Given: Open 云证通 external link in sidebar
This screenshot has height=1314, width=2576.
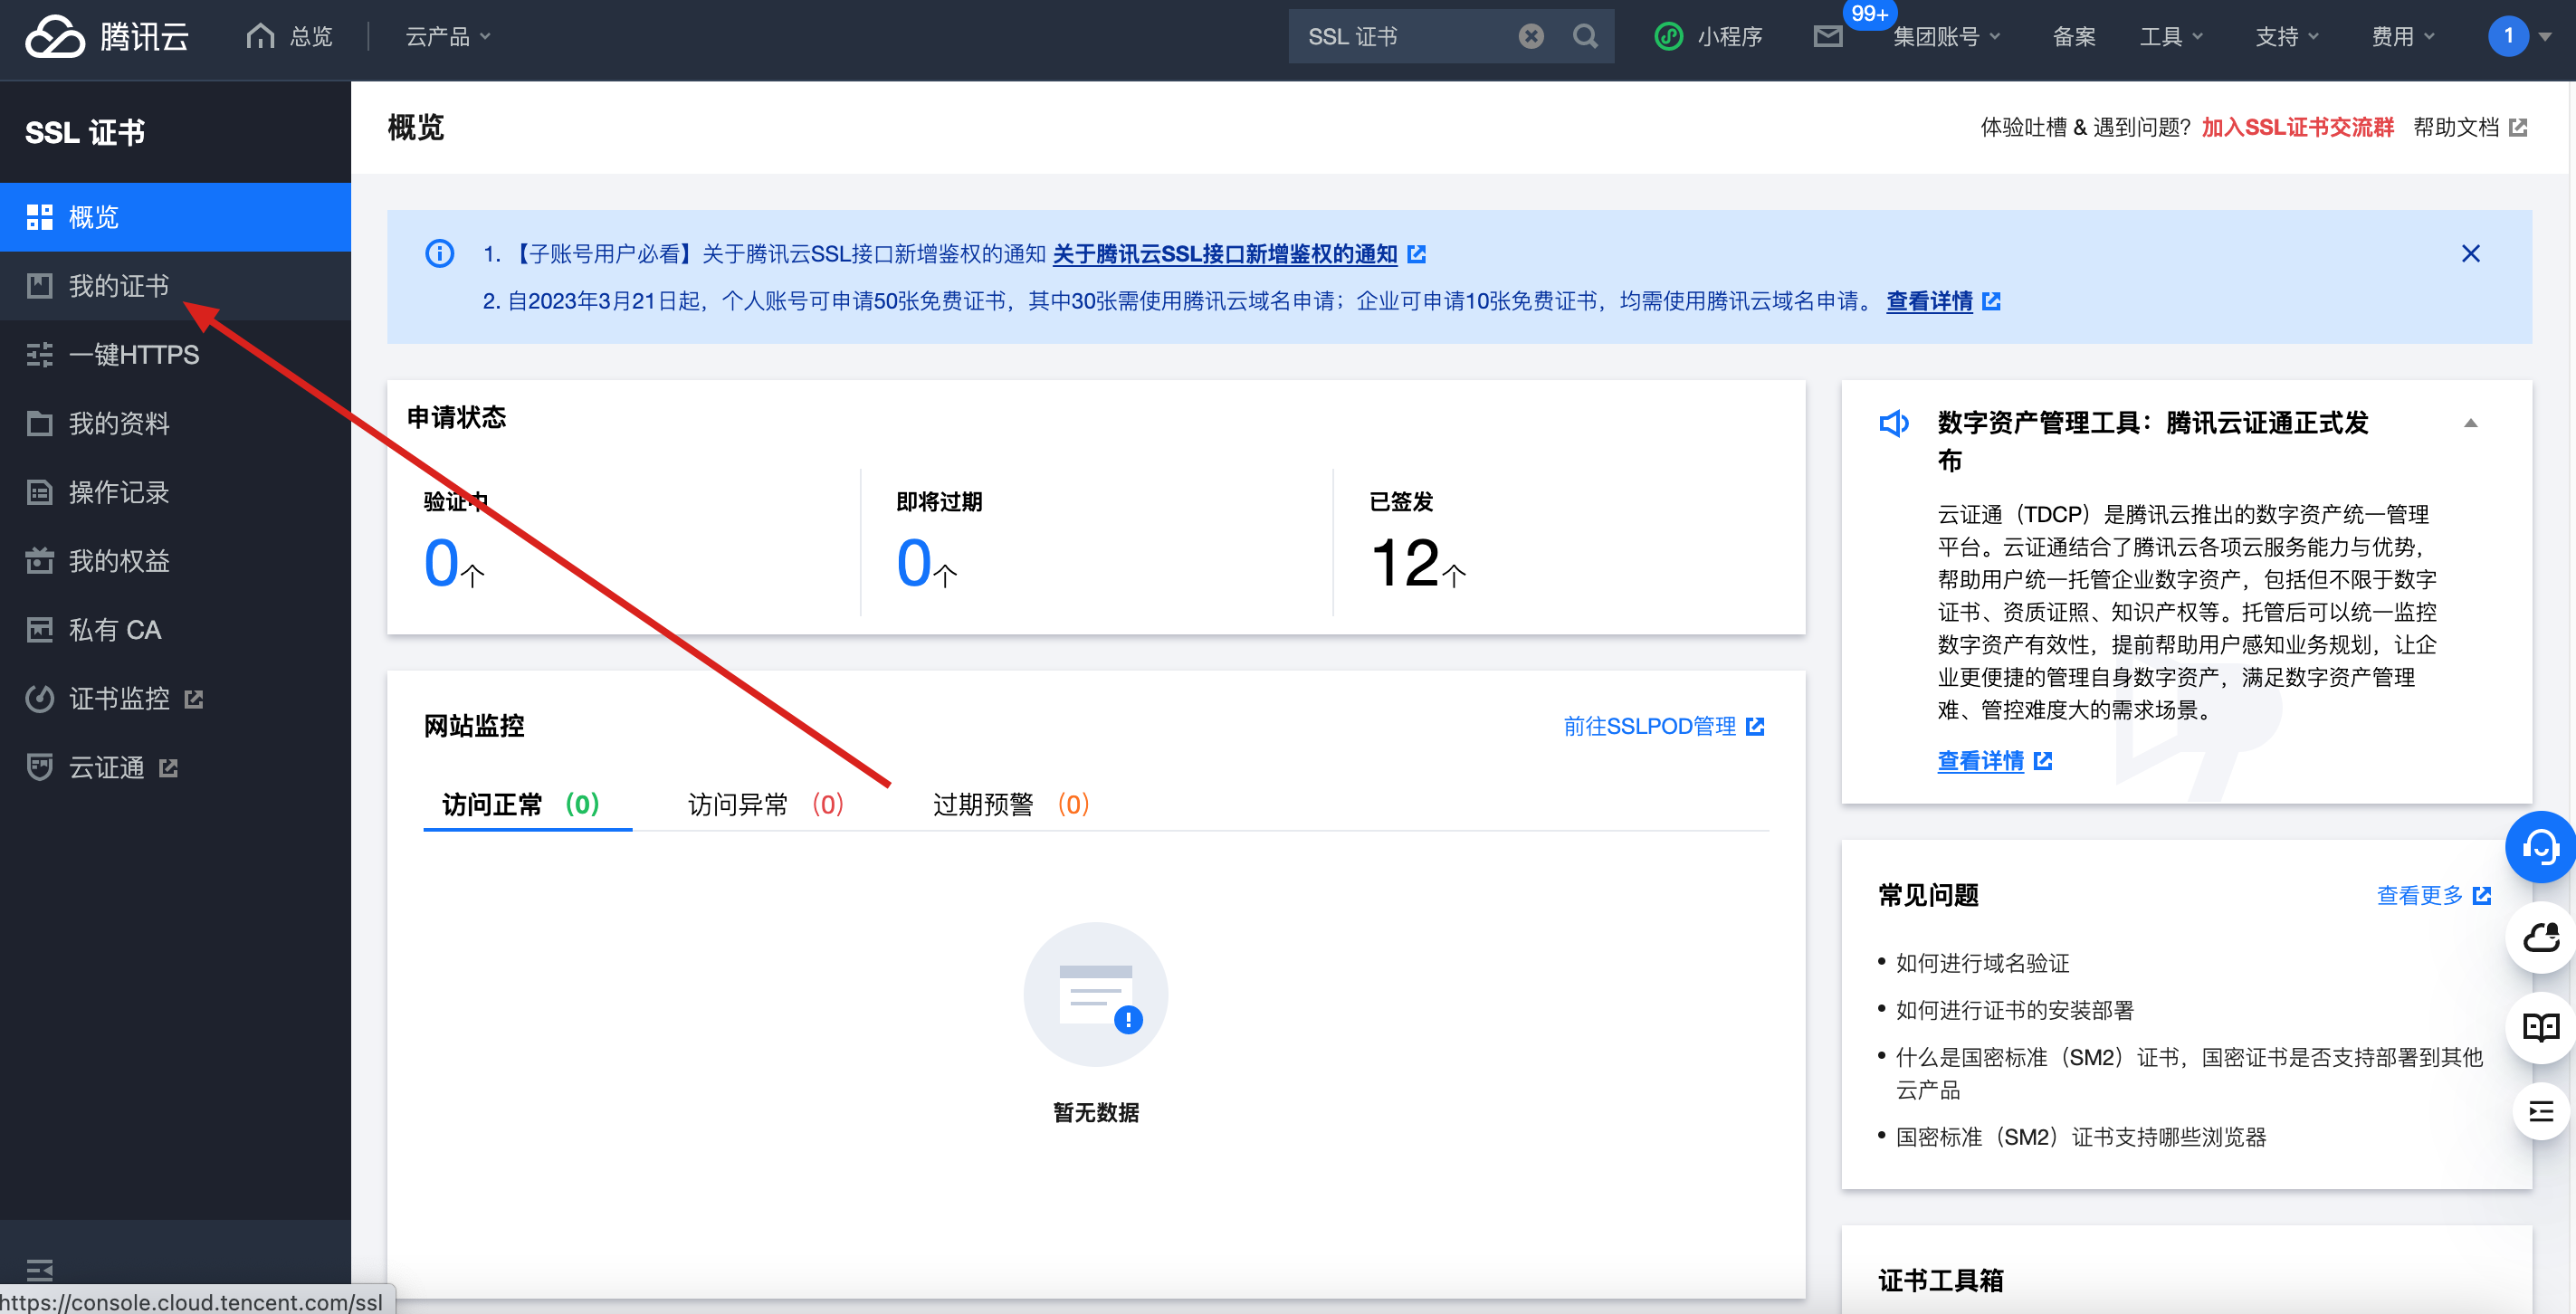Looking at the screenshot, I should [x=175, y=768].
